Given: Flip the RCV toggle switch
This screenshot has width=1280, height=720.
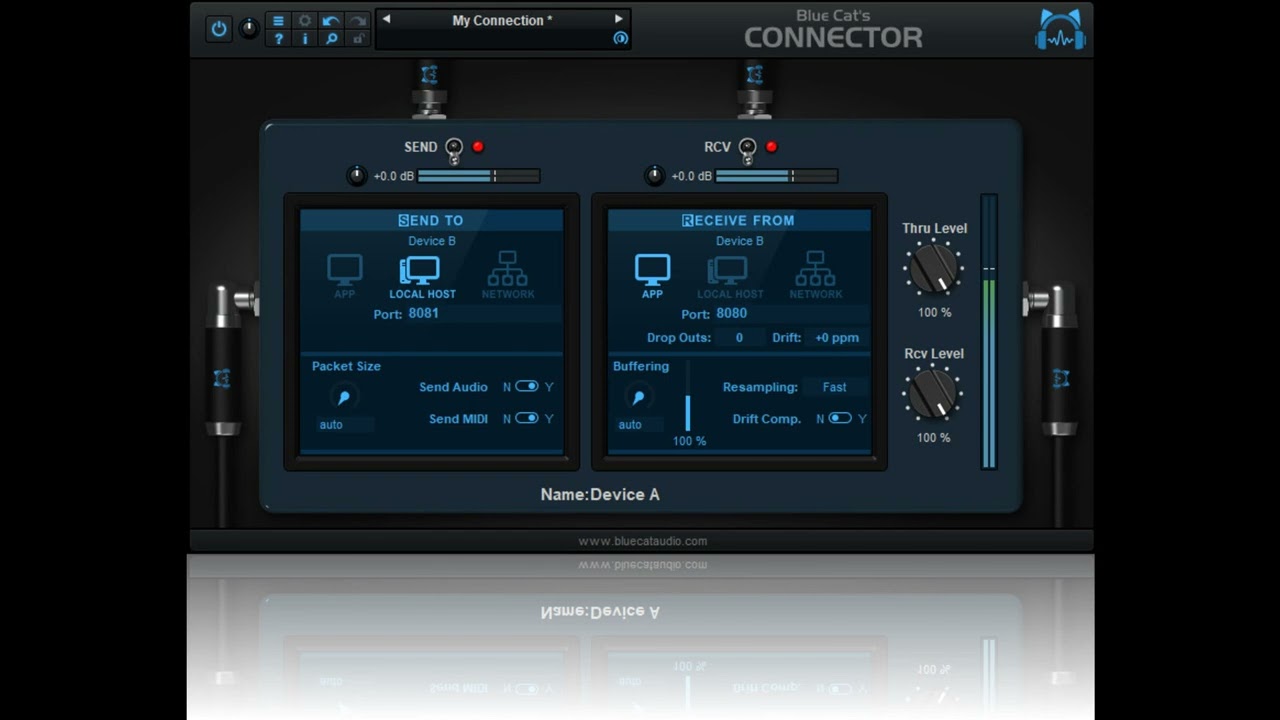Looking at the screenshot, I should (x=747, y=151).
